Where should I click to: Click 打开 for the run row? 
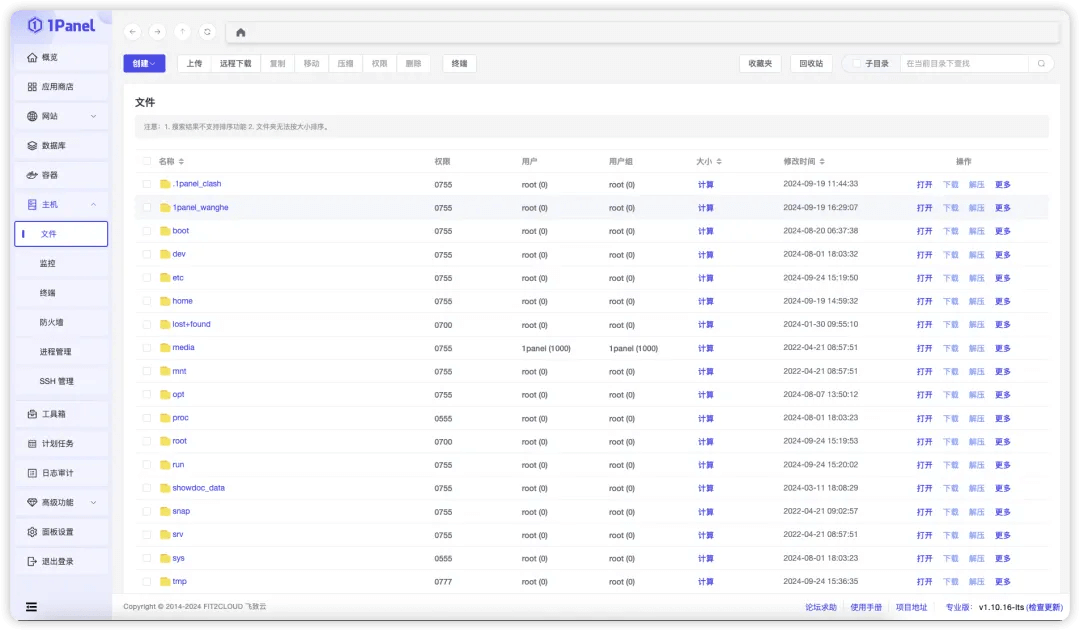click(924, 465)
